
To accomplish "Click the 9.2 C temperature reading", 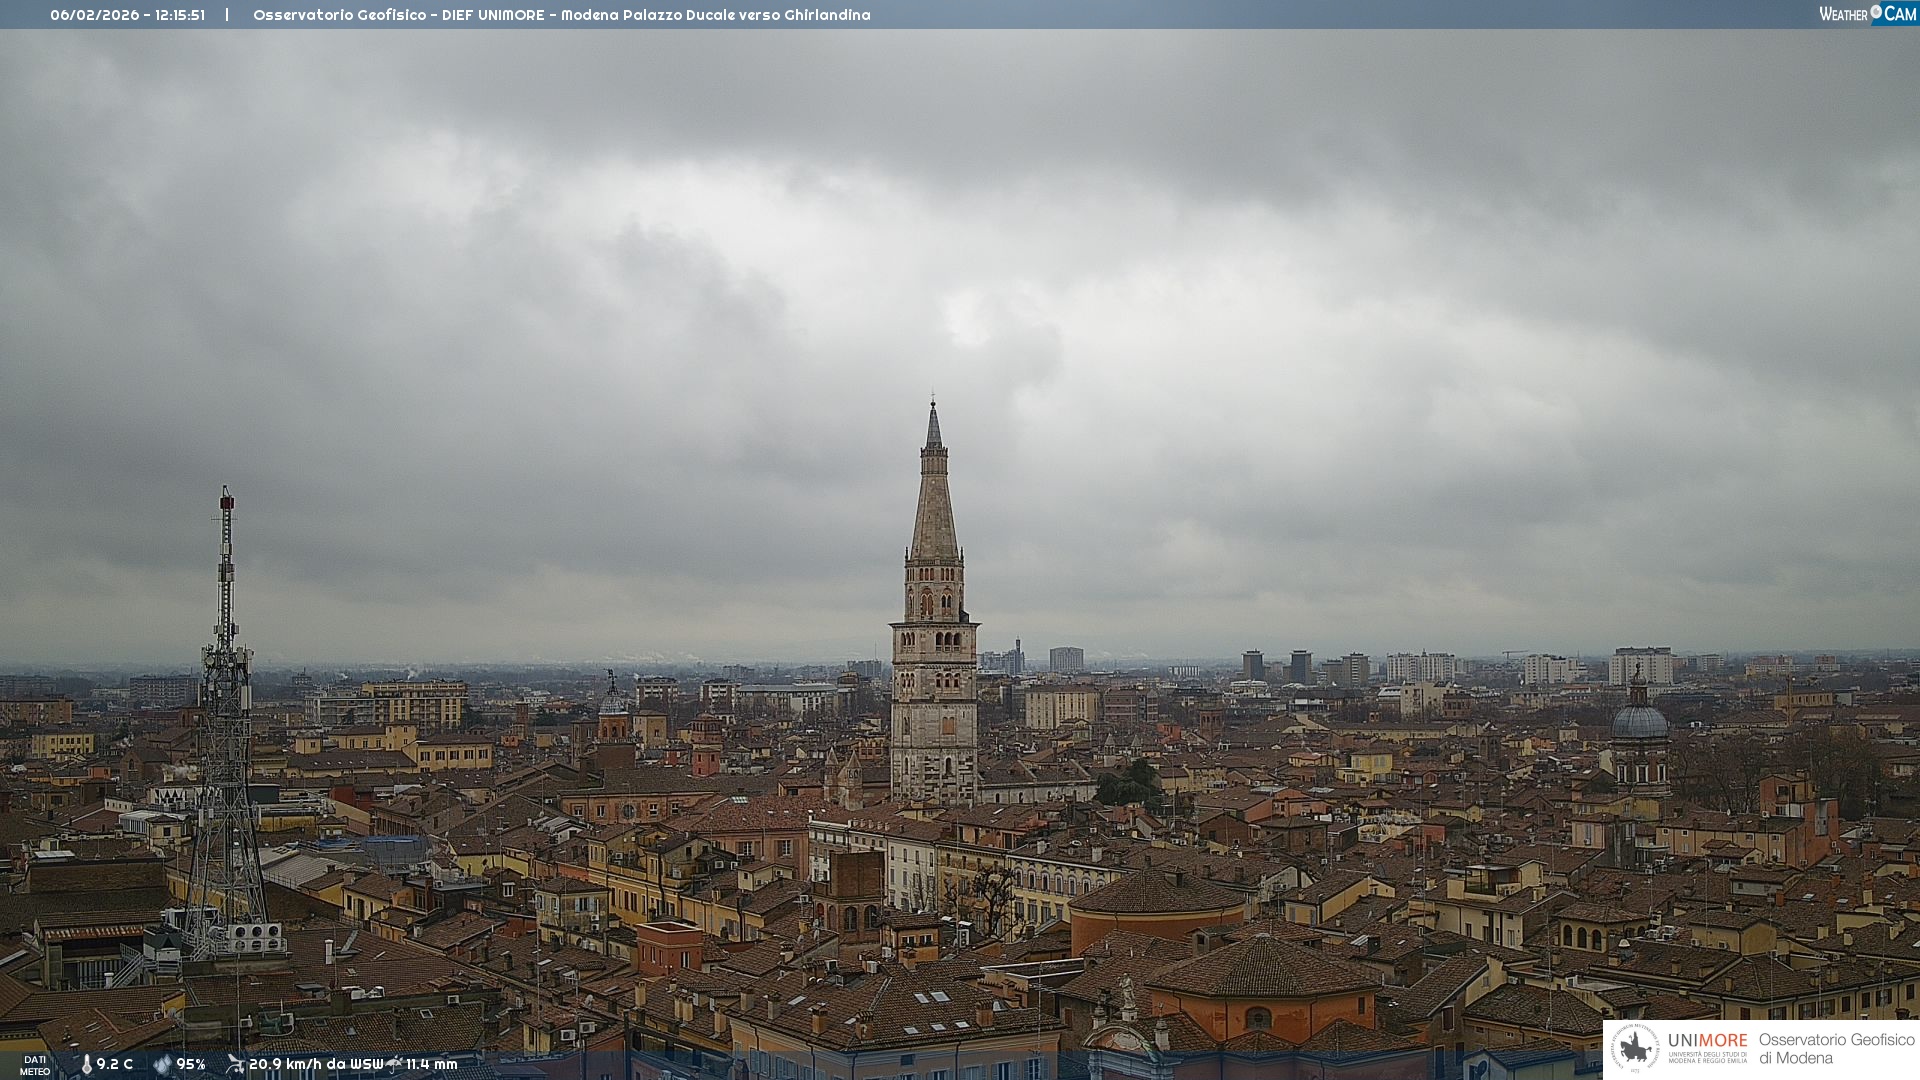I will (114, 1064).
